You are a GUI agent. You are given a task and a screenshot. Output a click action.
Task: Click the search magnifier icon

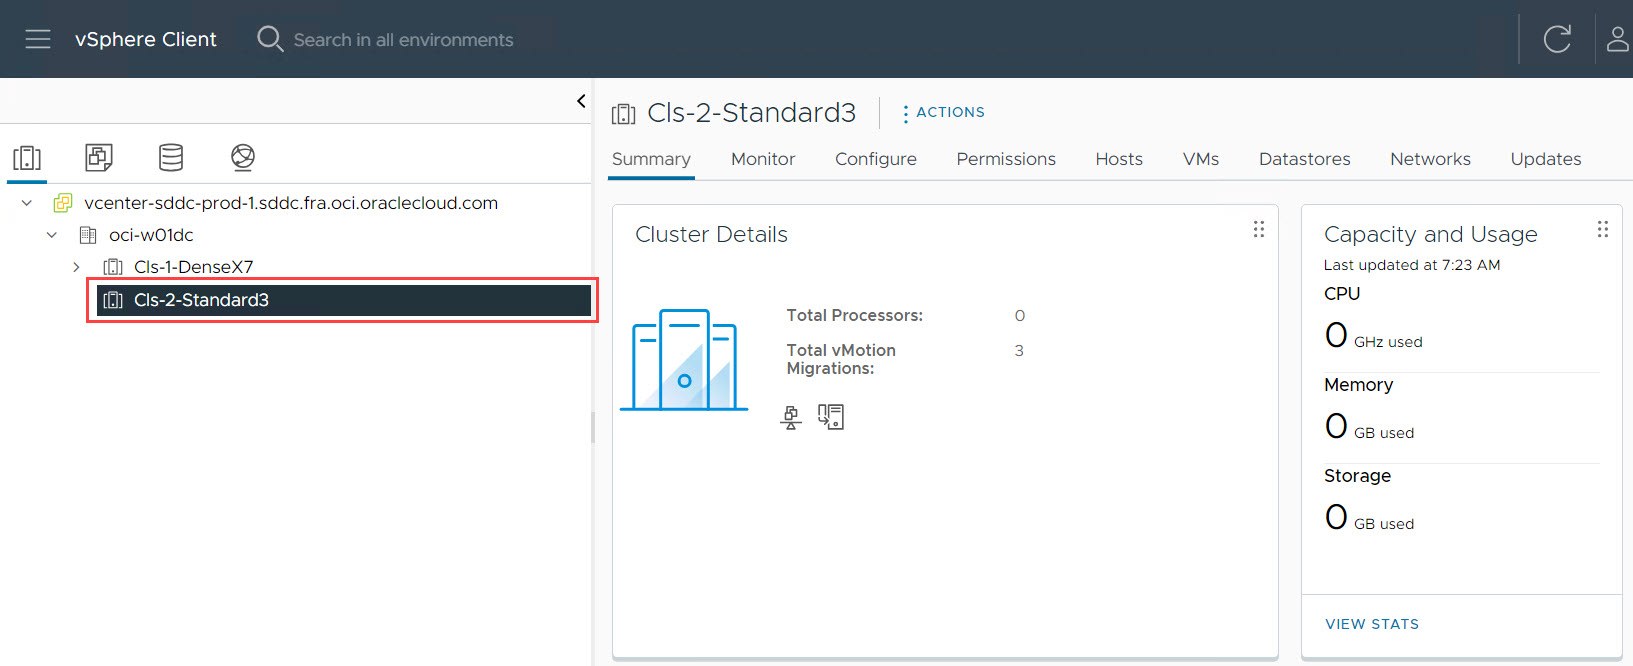[270, 39]
